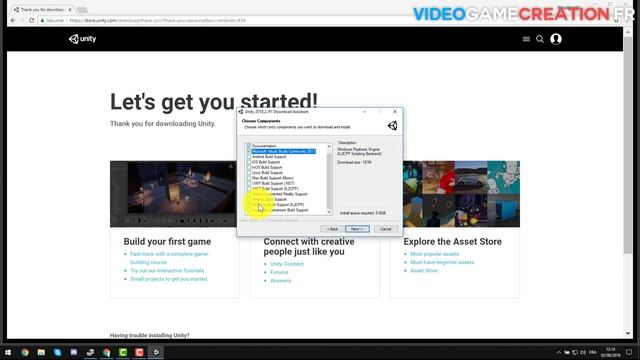Open the 'Small projects to get you started' link
This screenshot has width=640, height=360.
pos(169,279)
